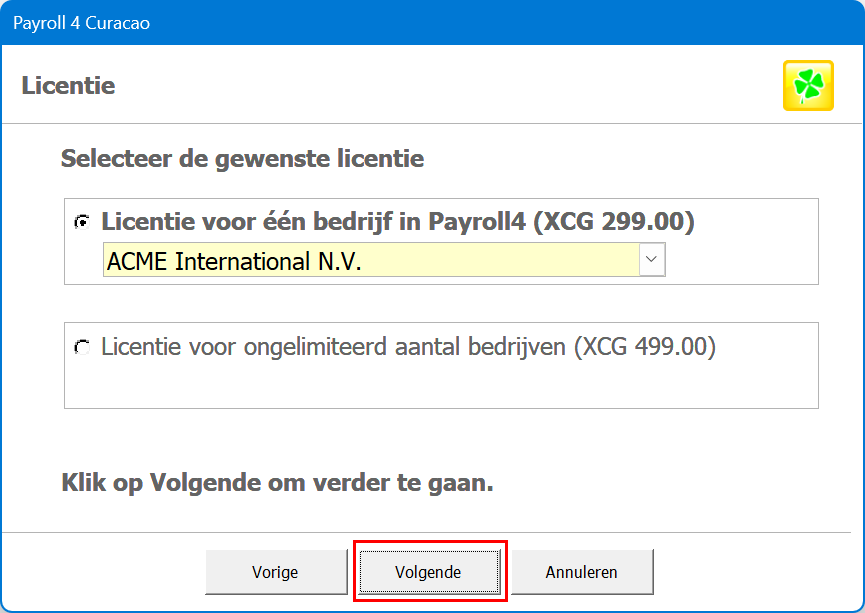Click the 'Klik op Volgende' instruction text
The width and height of the screenshot is (865, 613).
[x=277, y=484]
